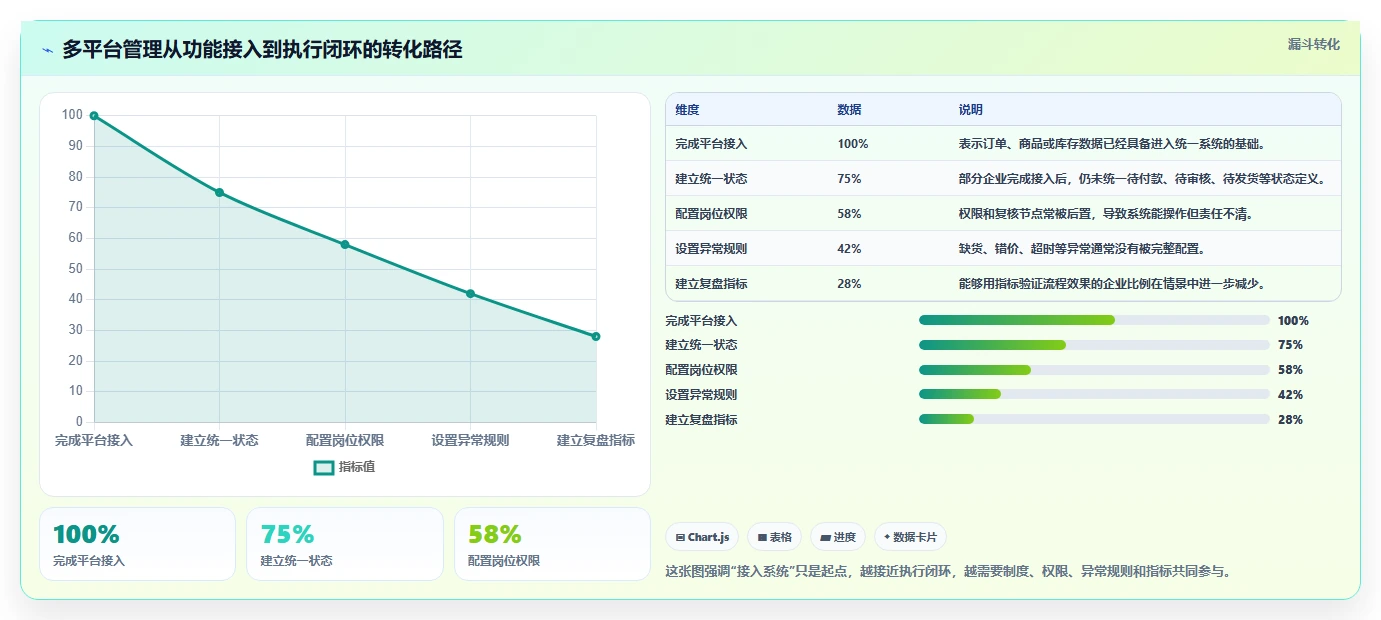Click the chart data point at 58
This screenshot has height=620, width=1381.
pos(345,244)
